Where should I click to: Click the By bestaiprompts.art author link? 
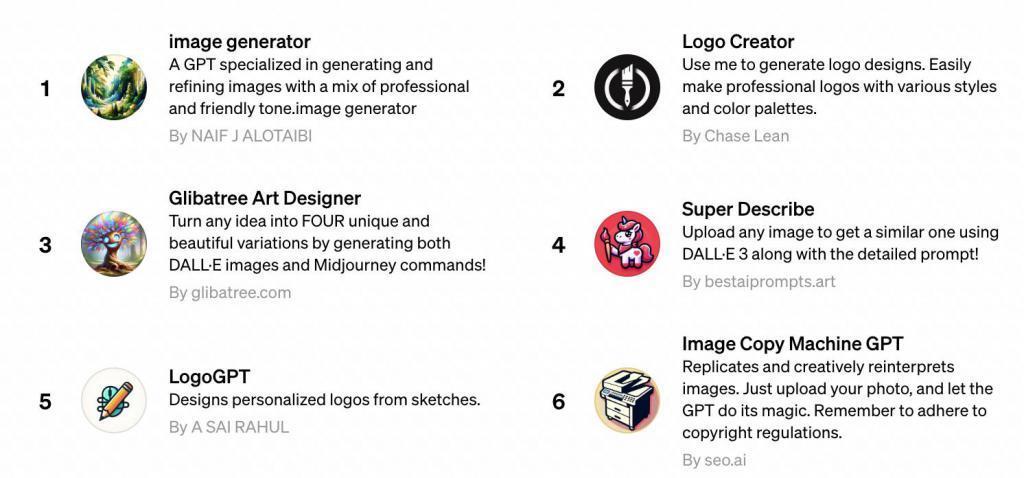click(x=758, y=282)
